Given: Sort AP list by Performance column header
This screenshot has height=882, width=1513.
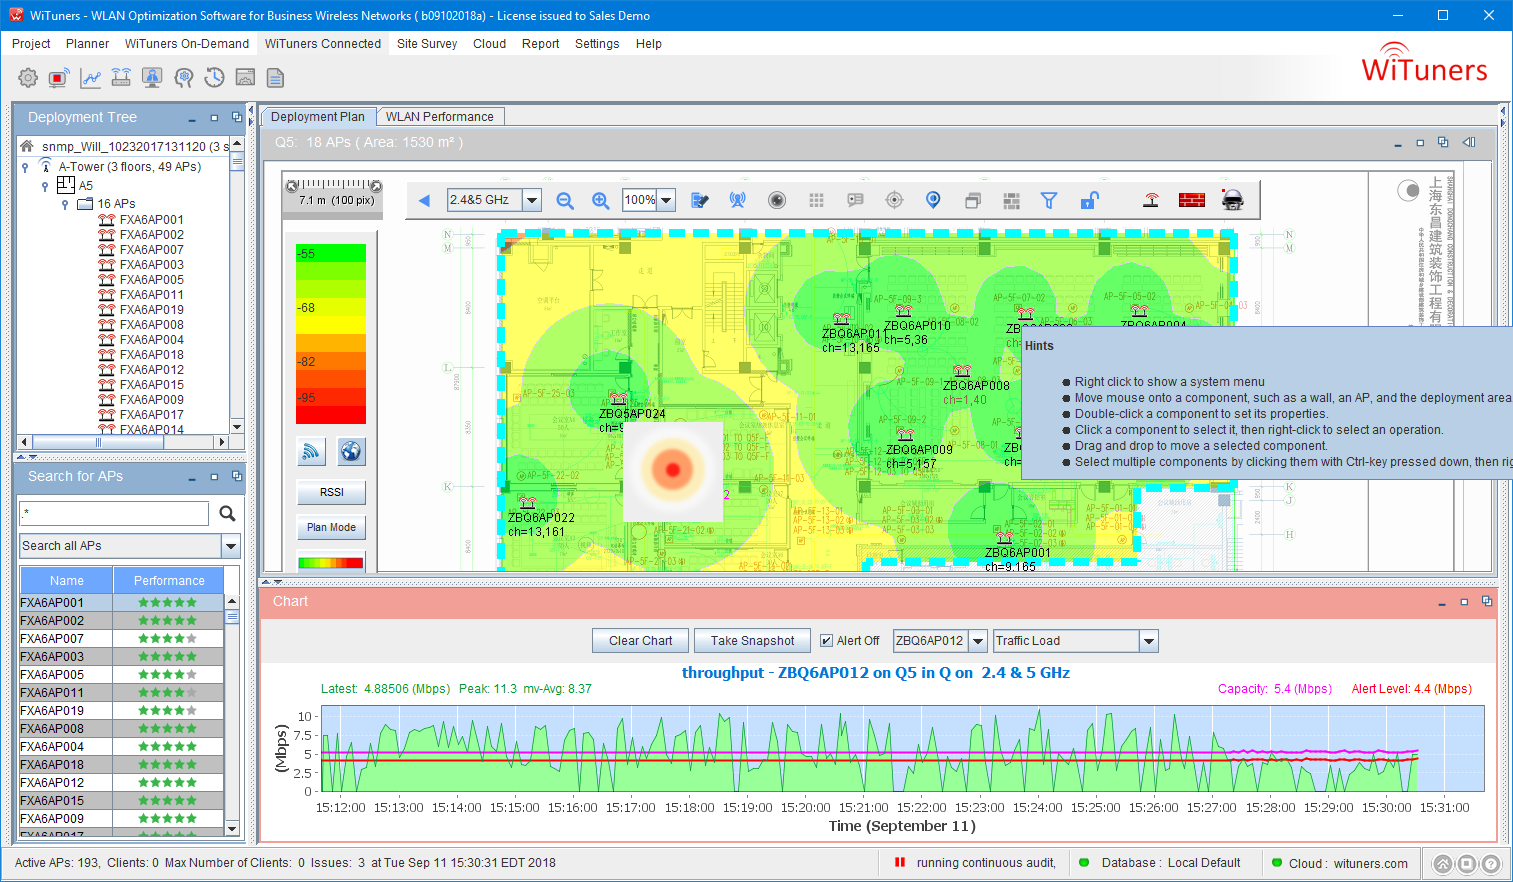Looking at the screenshot, I should [169, 581].
